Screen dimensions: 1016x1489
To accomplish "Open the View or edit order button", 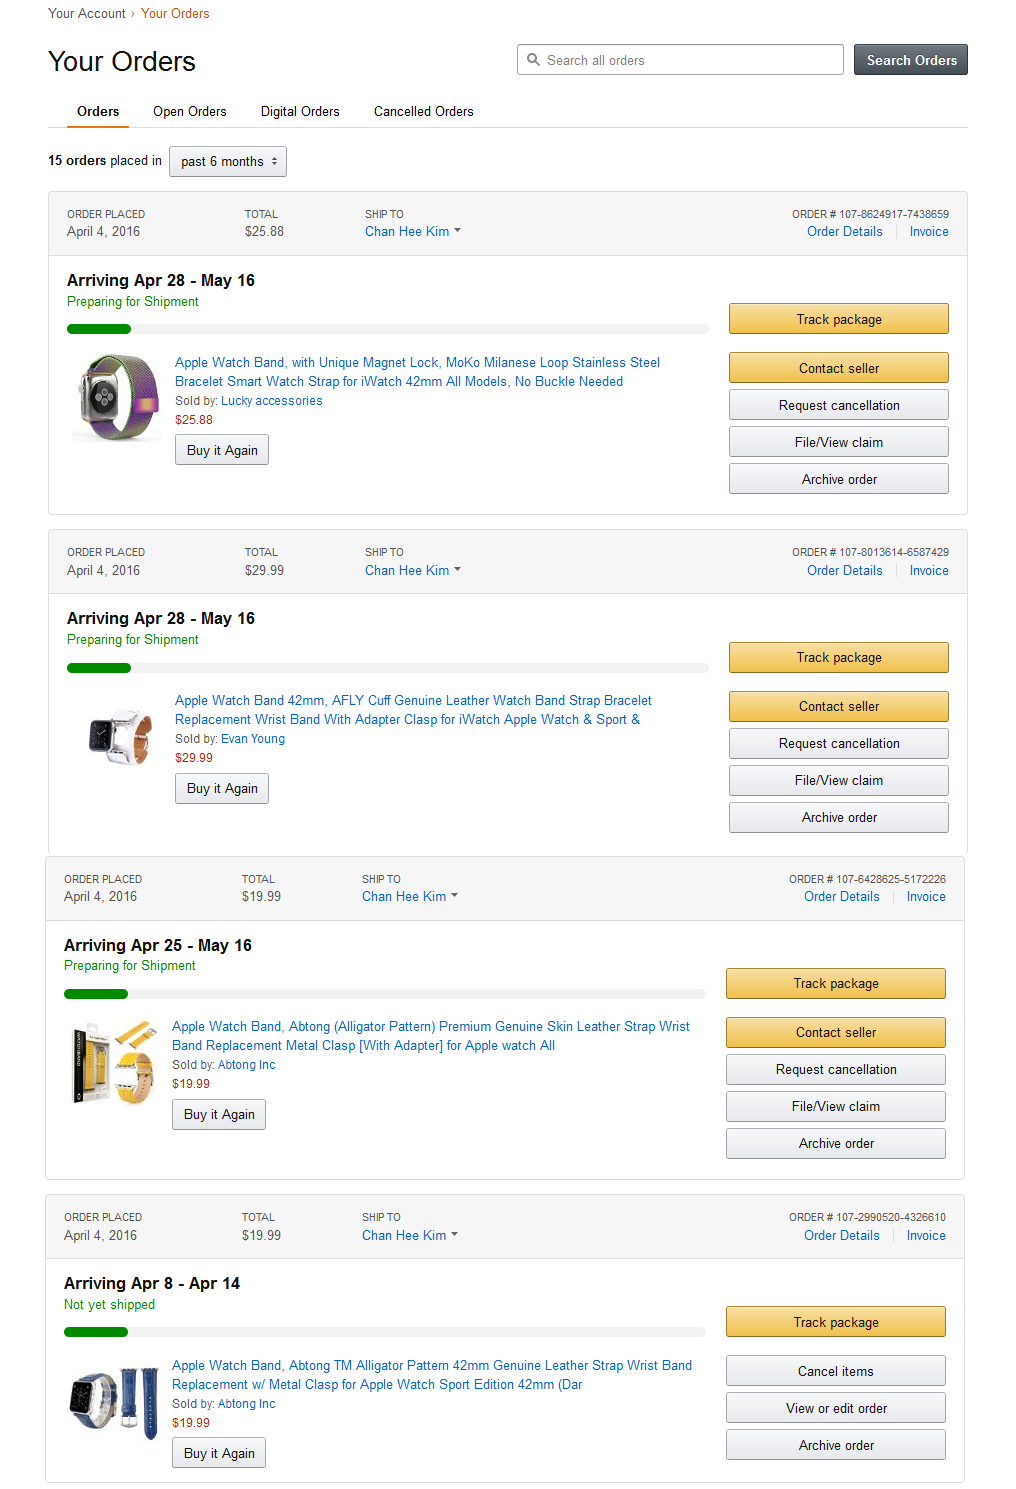I will (835, 1408).
